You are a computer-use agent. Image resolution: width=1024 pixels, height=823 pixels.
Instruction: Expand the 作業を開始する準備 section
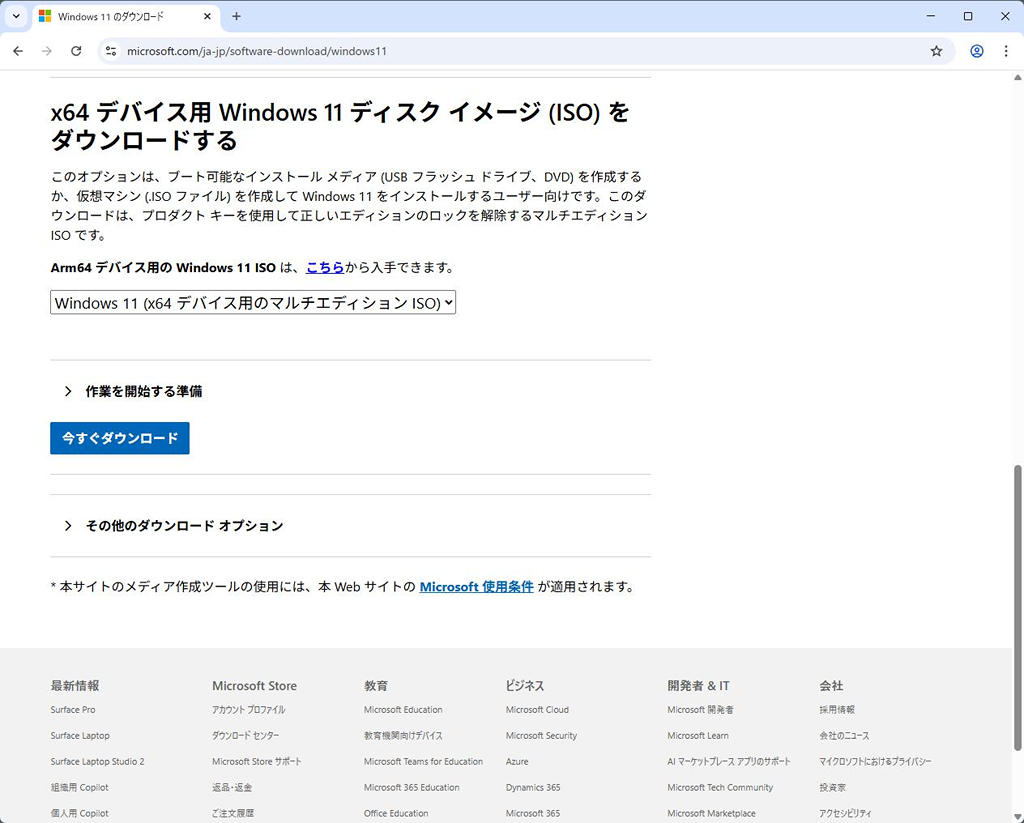click(x=143, y=391)
